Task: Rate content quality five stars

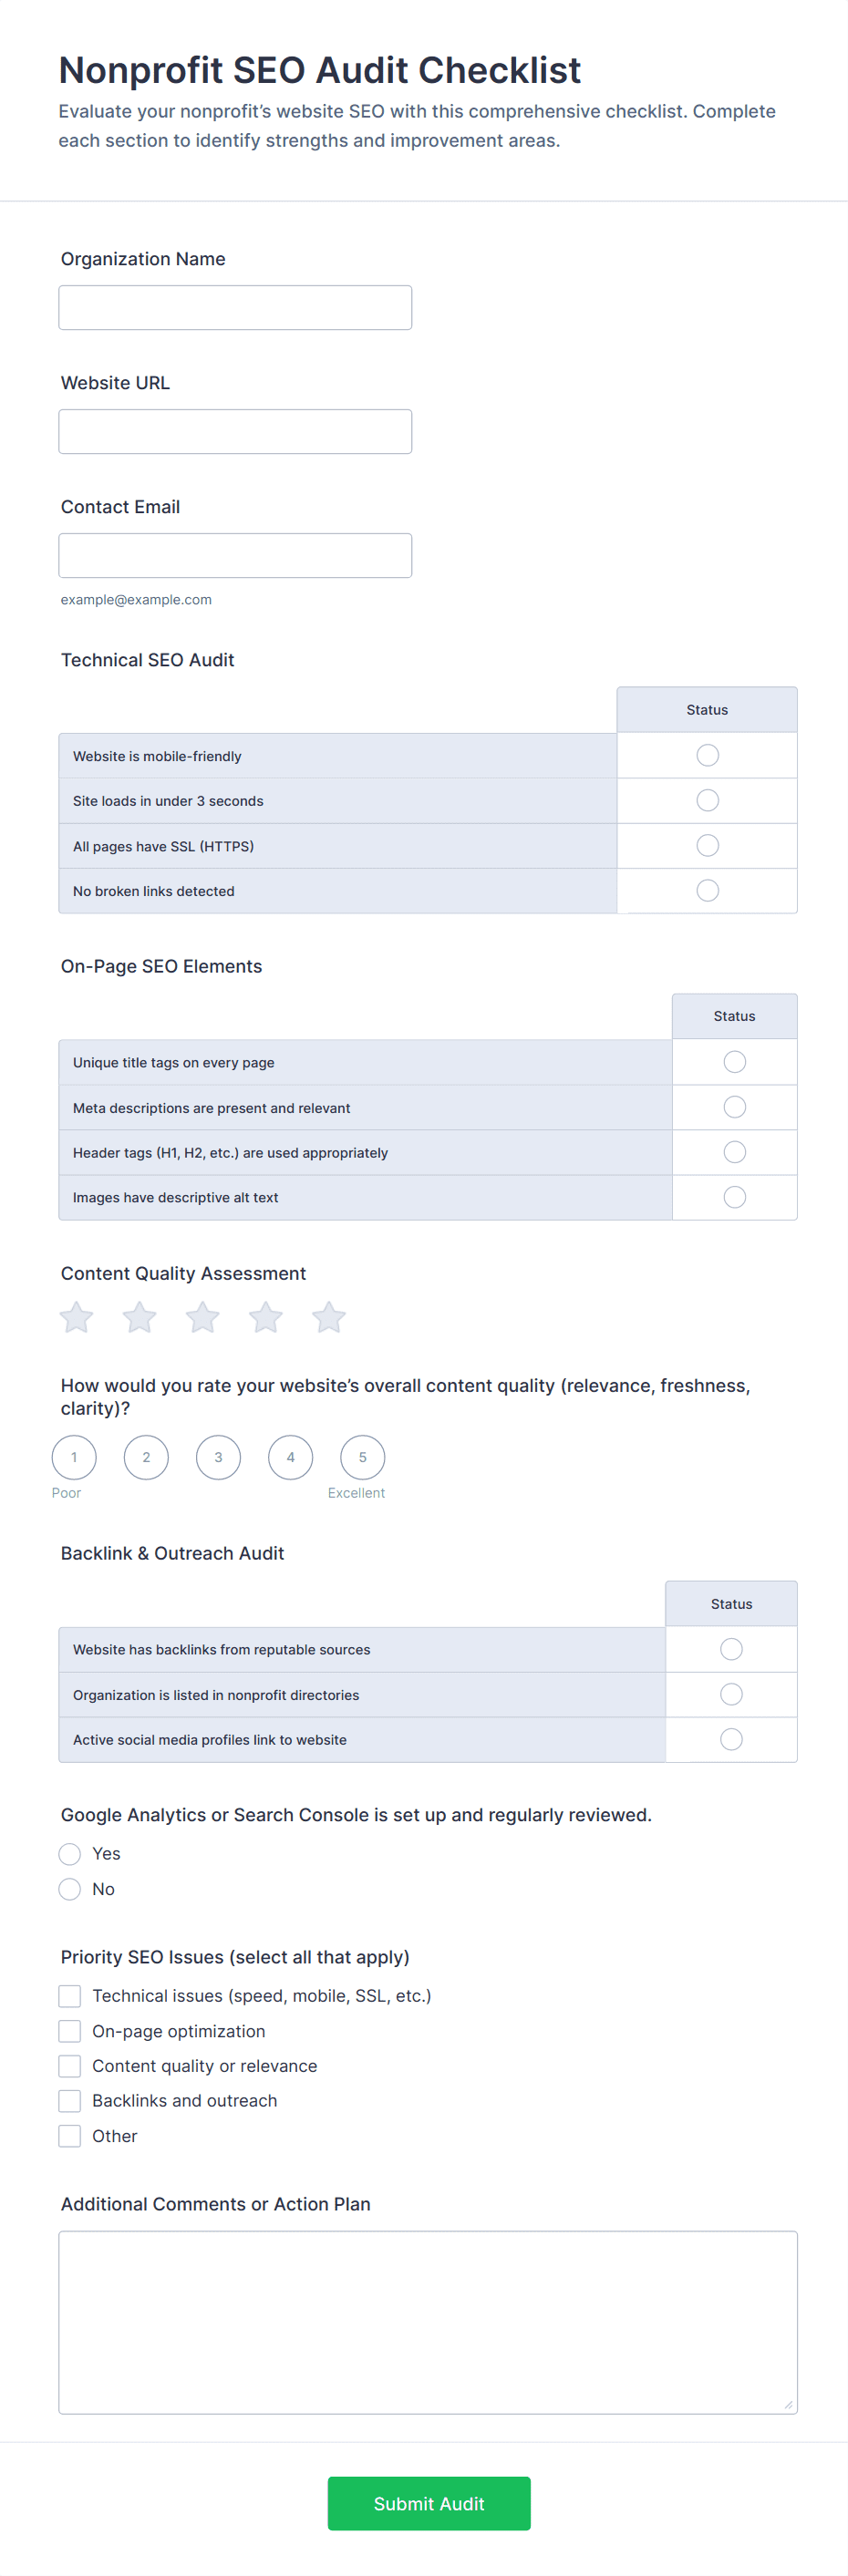Action: point(328,1317)
